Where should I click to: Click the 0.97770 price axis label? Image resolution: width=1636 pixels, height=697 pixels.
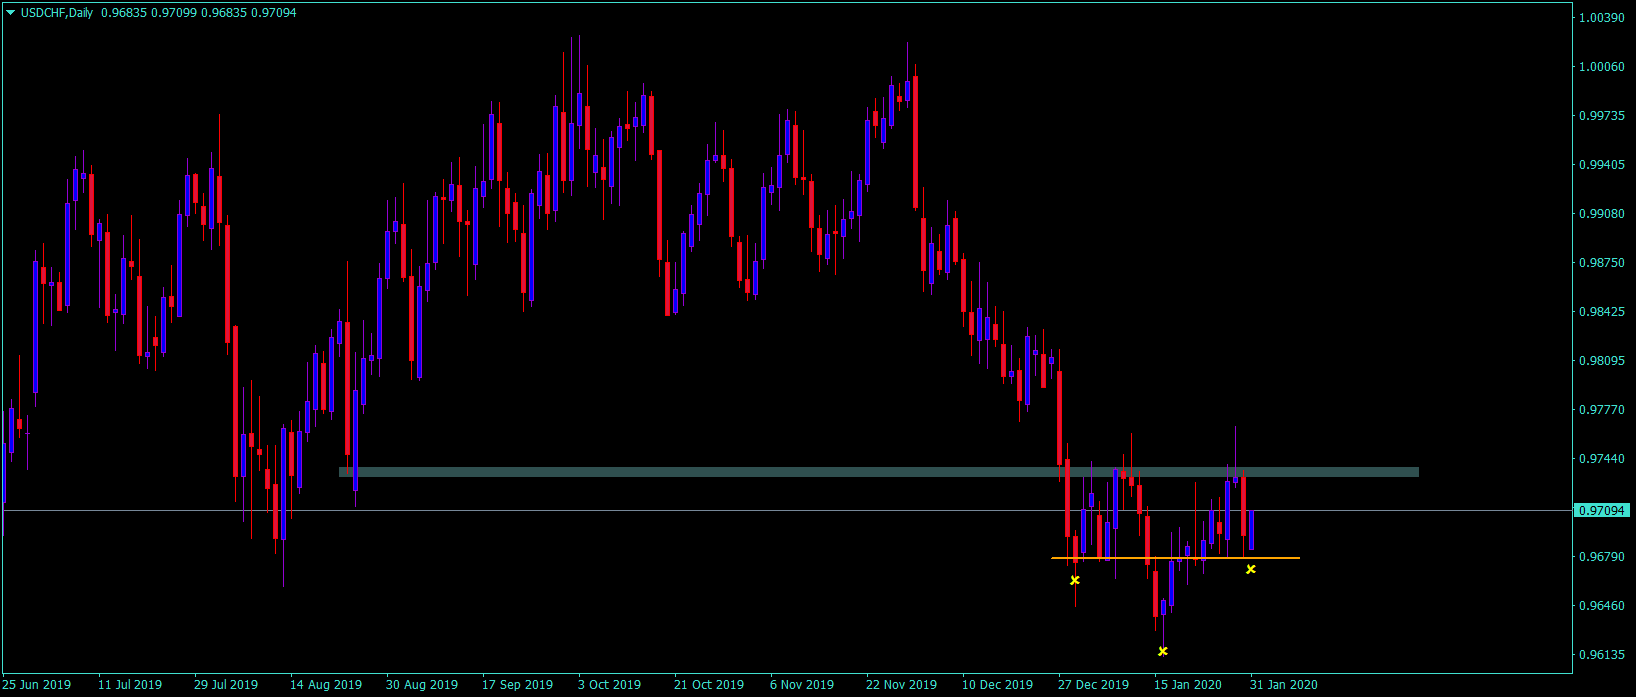[x=1601, y=410]
